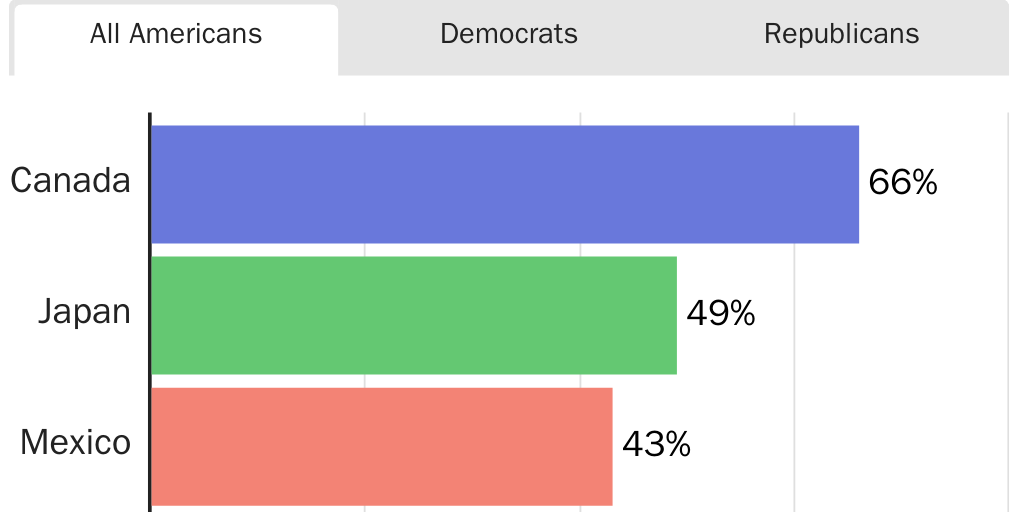
Task: Click the Canada axis label
Action: (x=70, y=181)
